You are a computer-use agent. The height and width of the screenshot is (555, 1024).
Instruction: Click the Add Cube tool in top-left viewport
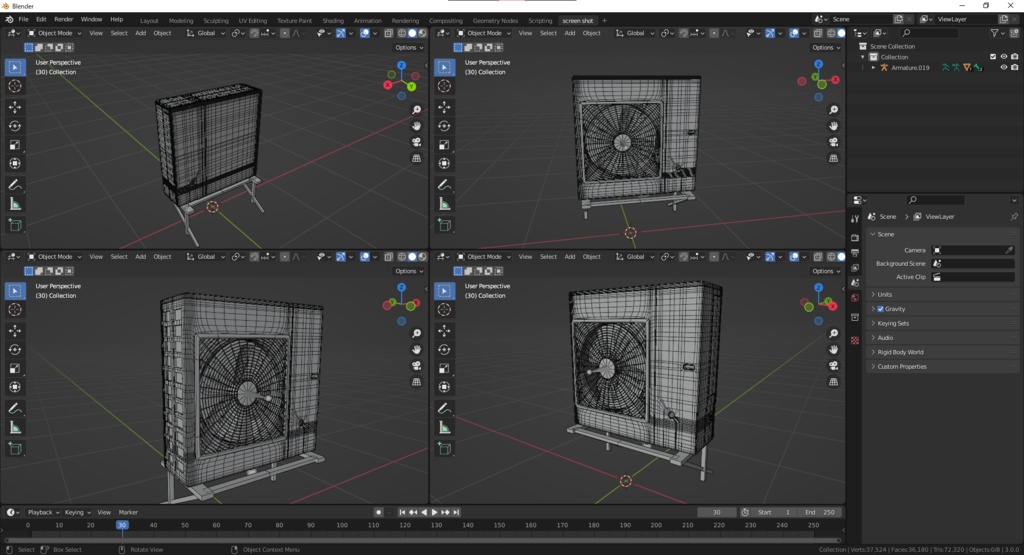(x=15, y=225)
